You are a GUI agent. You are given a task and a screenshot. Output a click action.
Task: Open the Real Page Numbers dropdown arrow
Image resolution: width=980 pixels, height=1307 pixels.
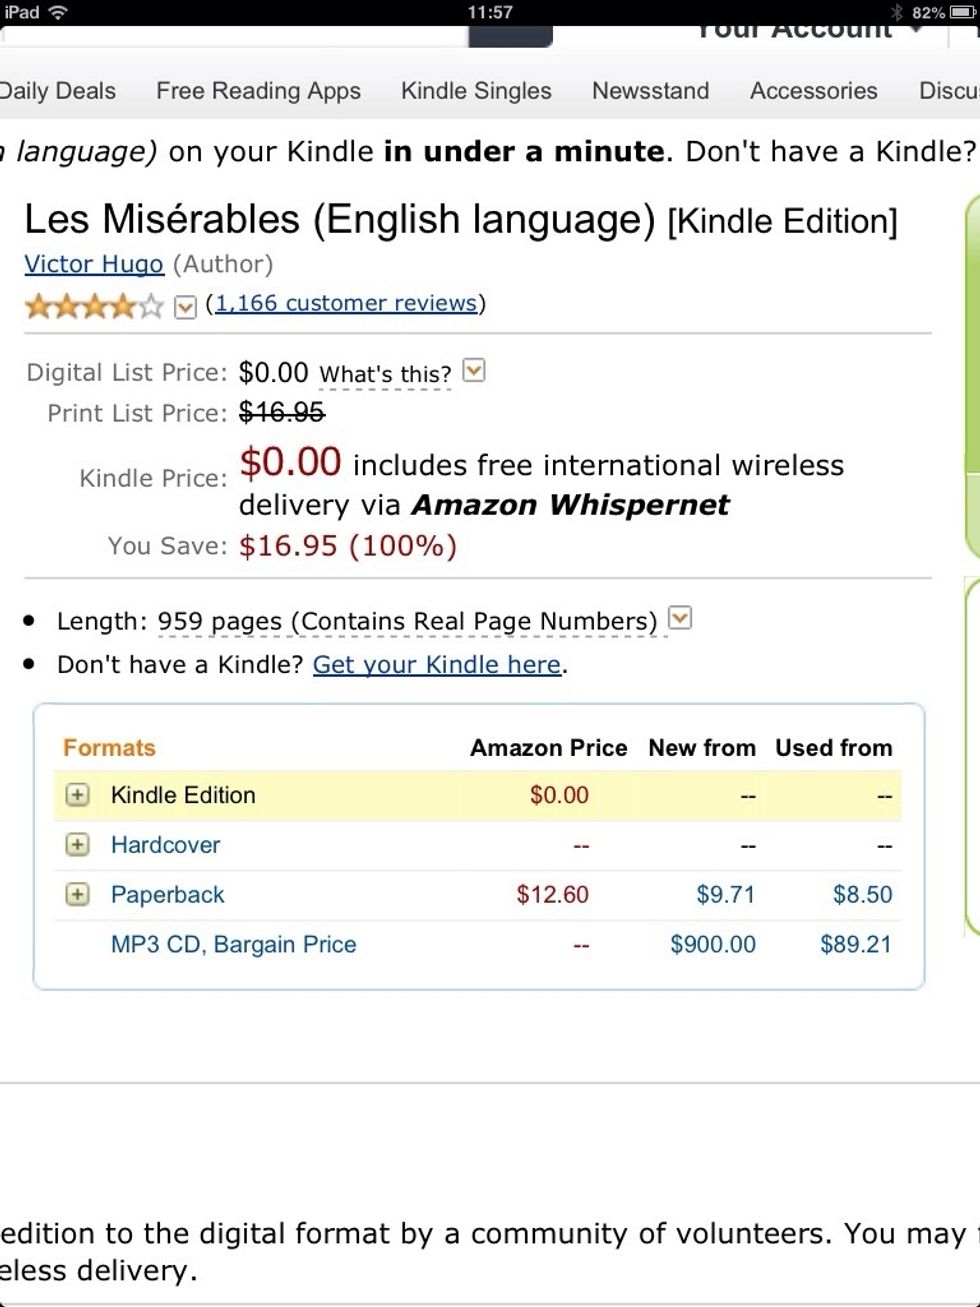(680, 619)
